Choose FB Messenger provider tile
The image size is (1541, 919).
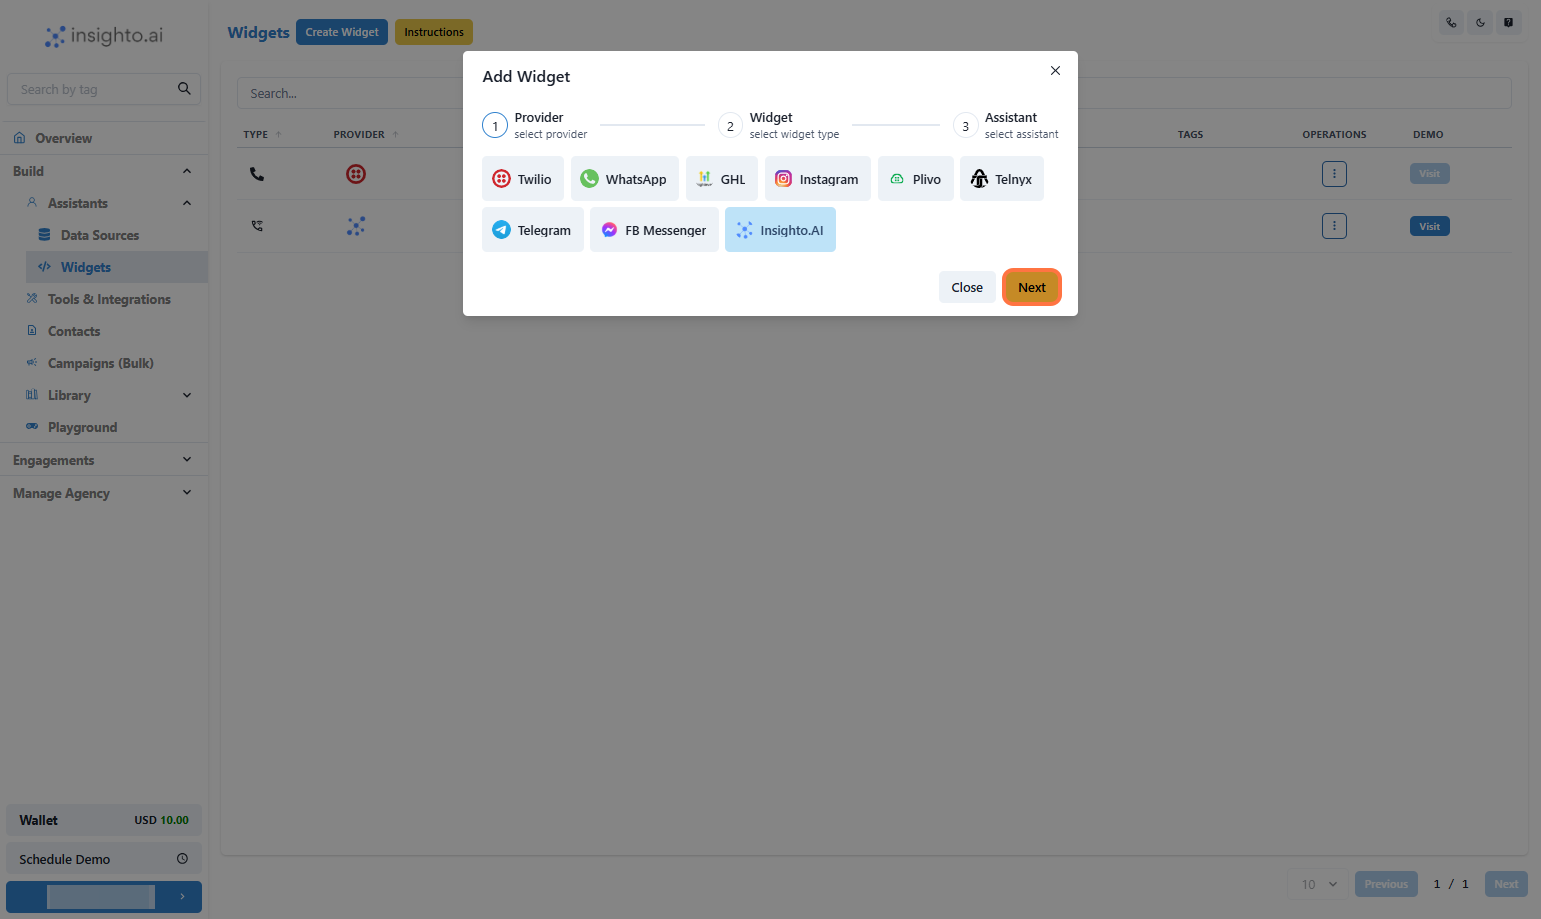654,230
